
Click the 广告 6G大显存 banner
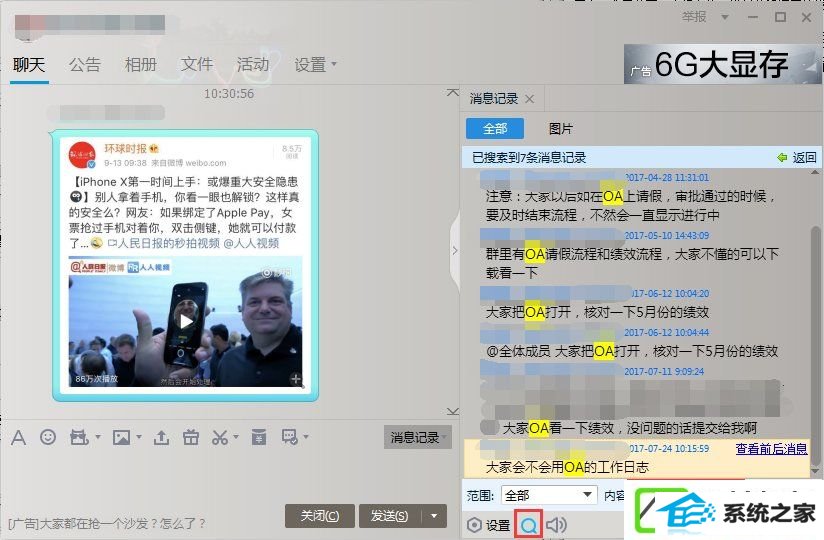coord(723,64)
